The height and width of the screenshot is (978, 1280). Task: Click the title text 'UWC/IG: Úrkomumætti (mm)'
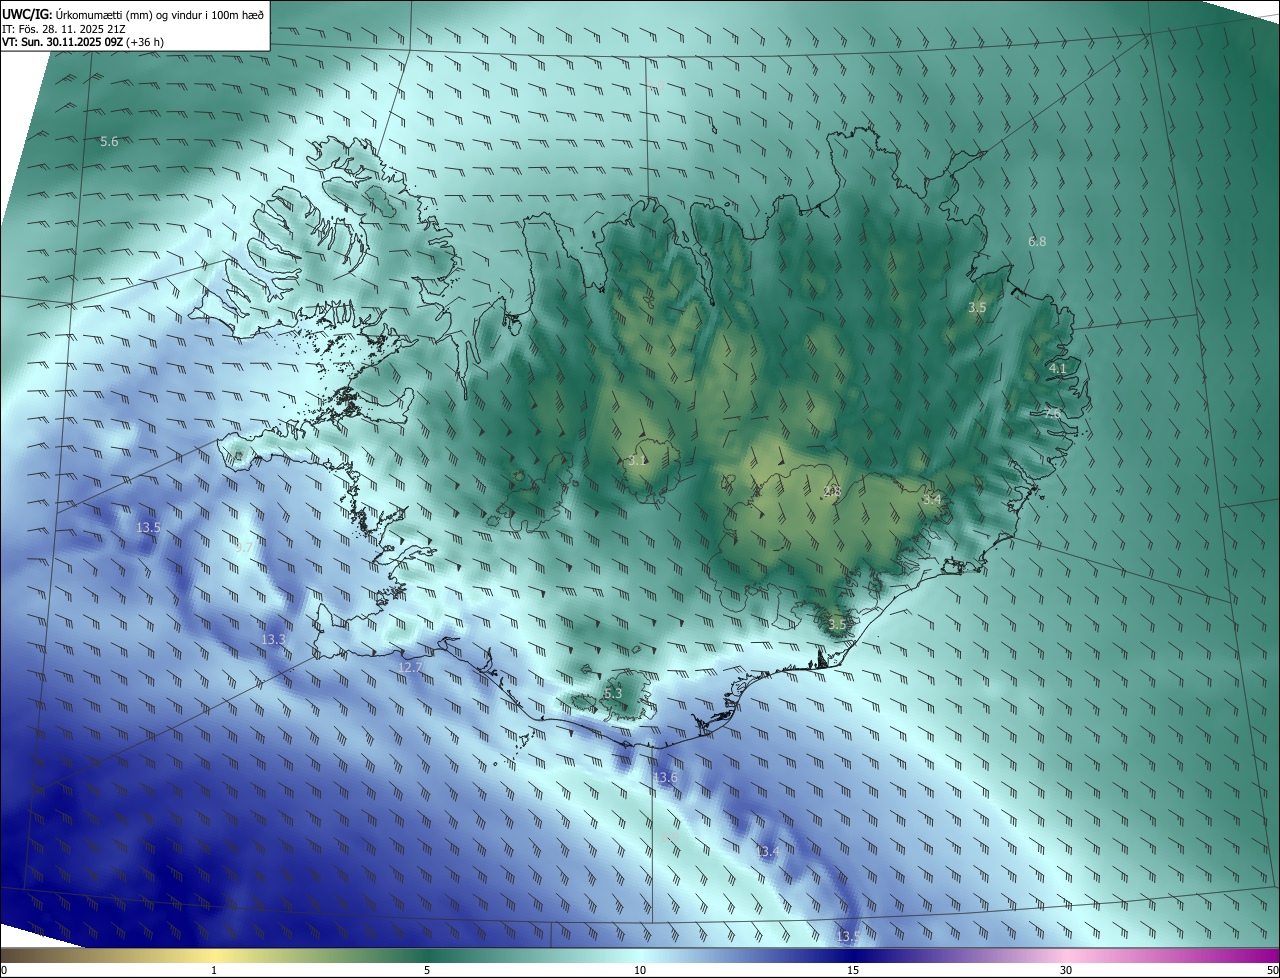(x=75, y=14)
